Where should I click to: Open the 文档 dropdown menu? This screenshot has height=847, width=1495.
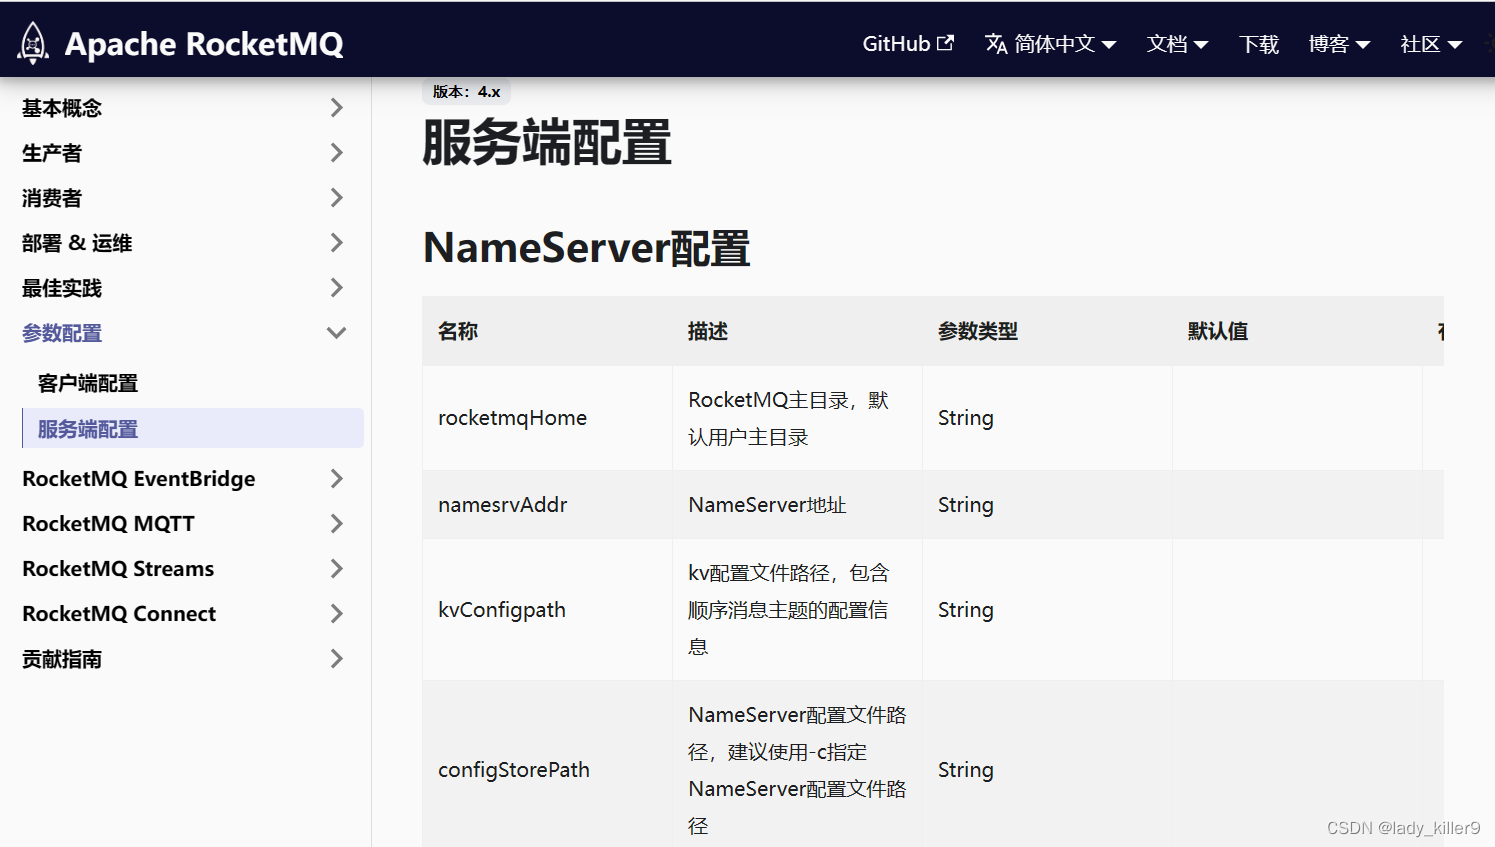[x=1177, y=44]
